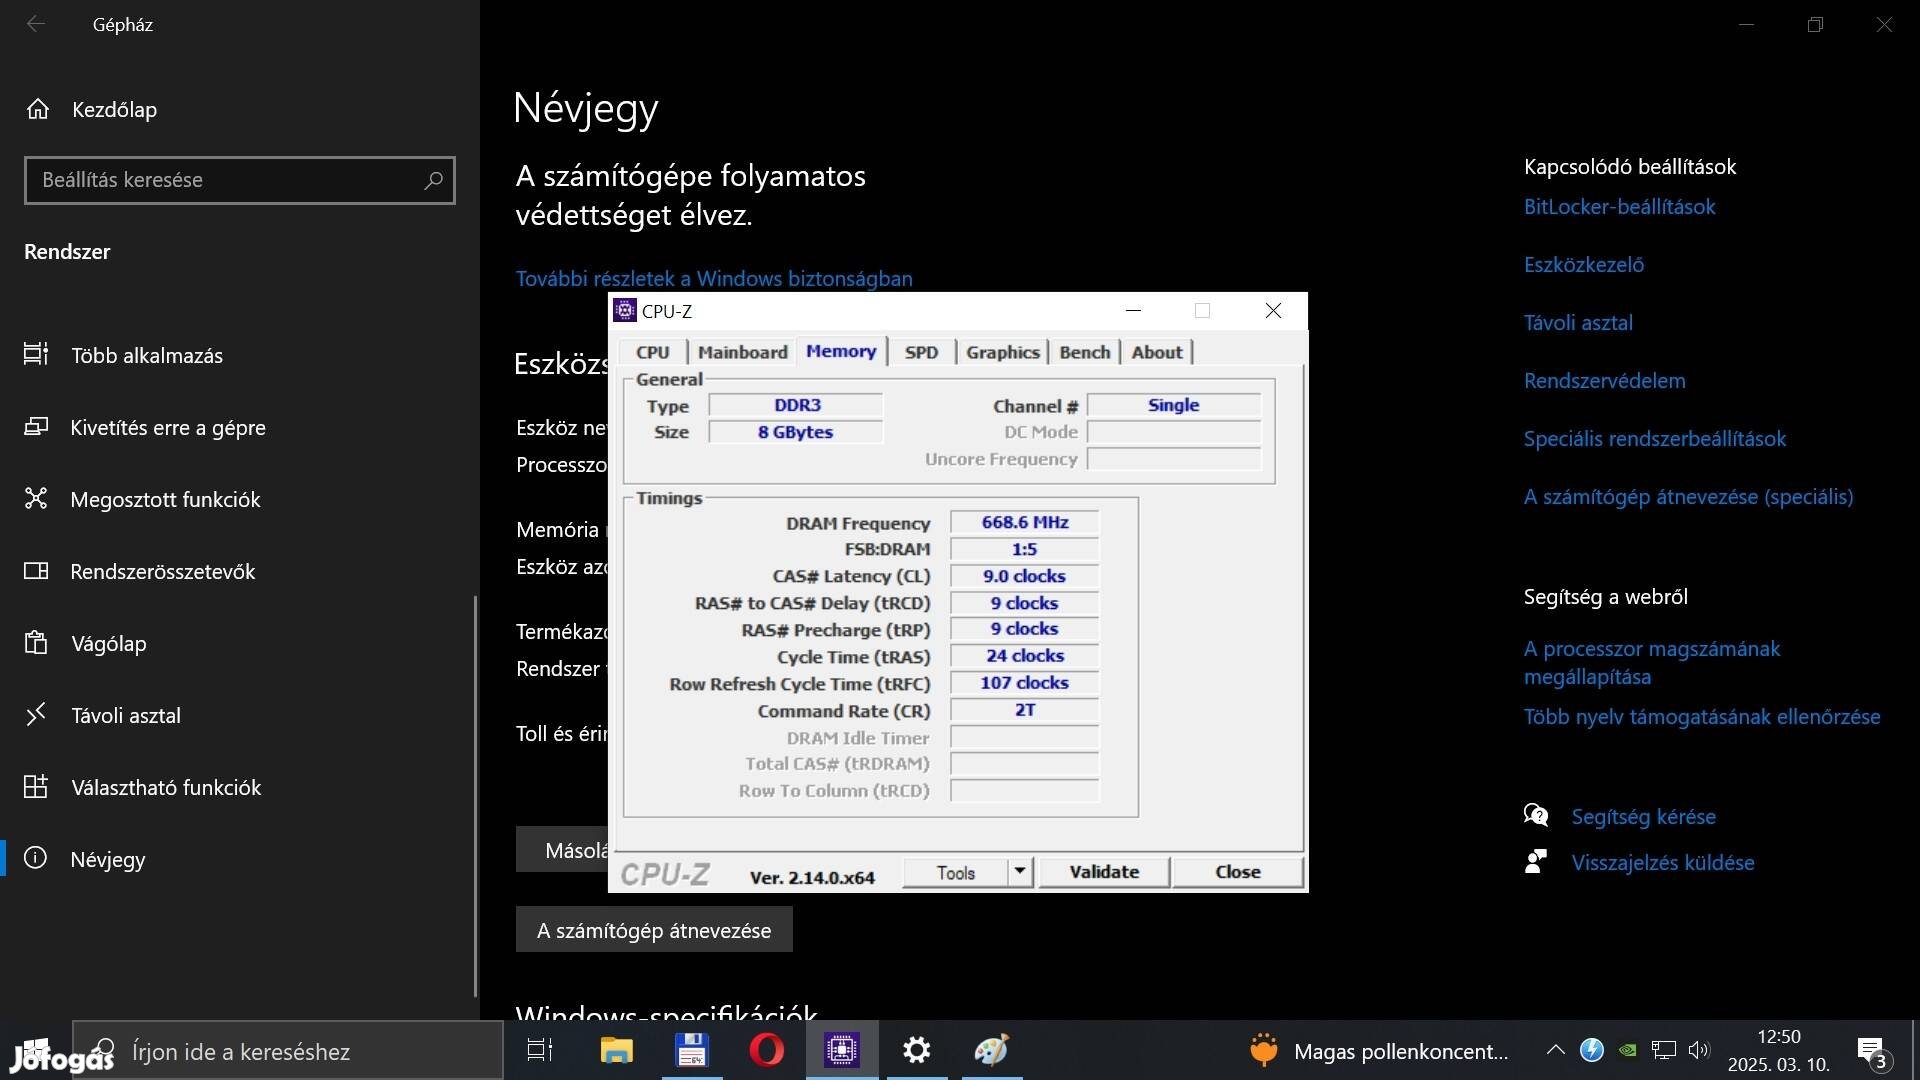Switch to CPU-Z taskbar icon
This screenshot has height=1080, width=1920.
tap(842, 1050)
